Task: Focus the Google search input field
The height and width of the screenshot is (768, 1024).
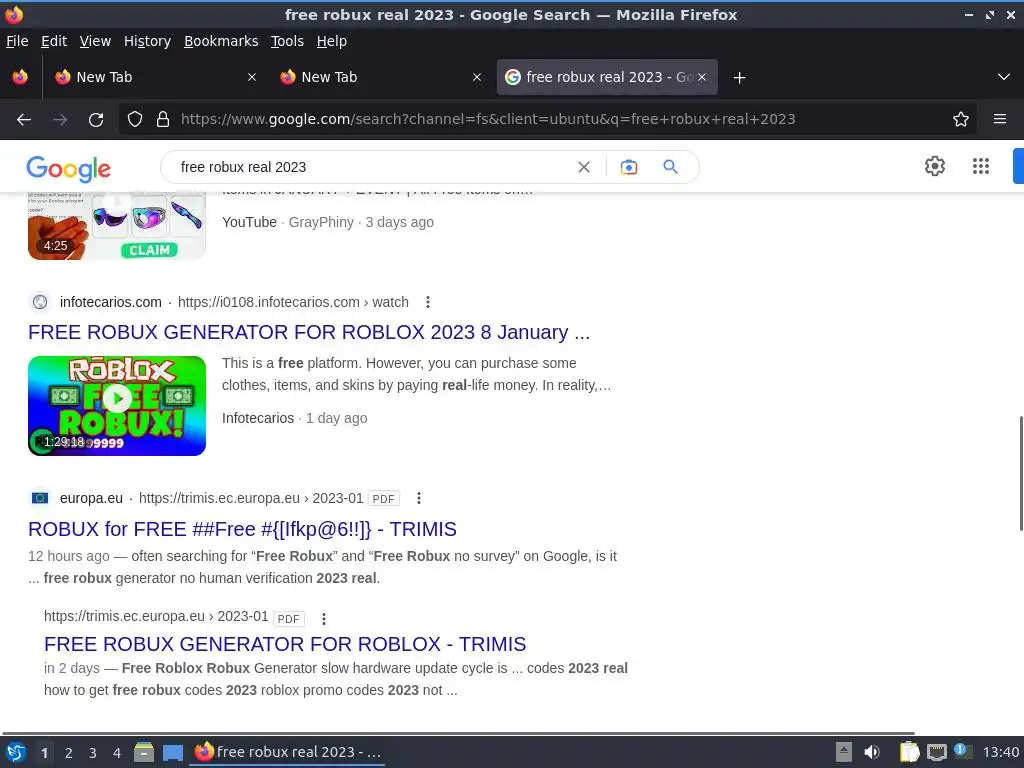Action: [372, 167]
